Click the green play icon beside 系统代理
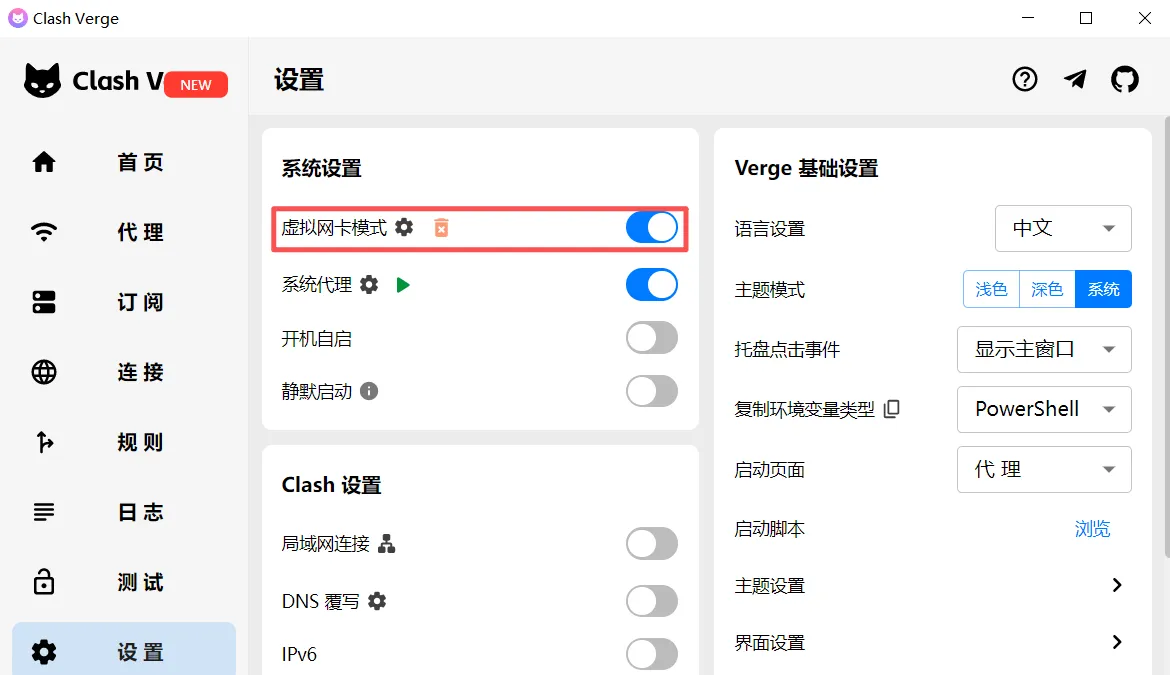 click(x=403, y=284)
